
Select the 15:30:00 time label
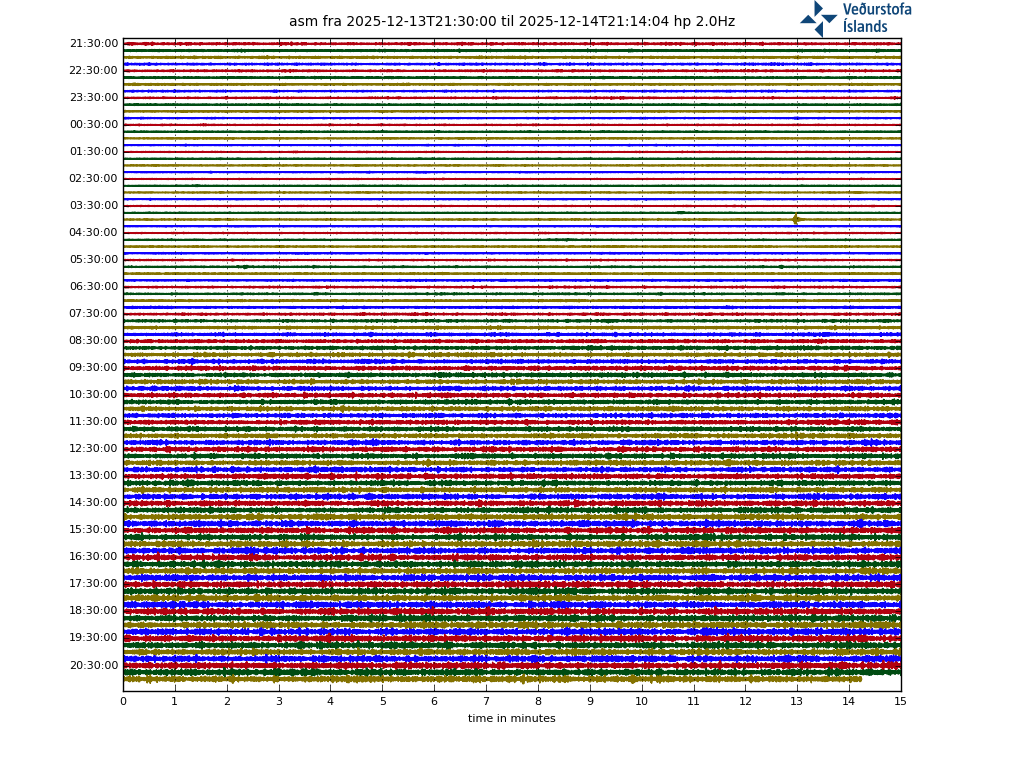tap(94, 530)
